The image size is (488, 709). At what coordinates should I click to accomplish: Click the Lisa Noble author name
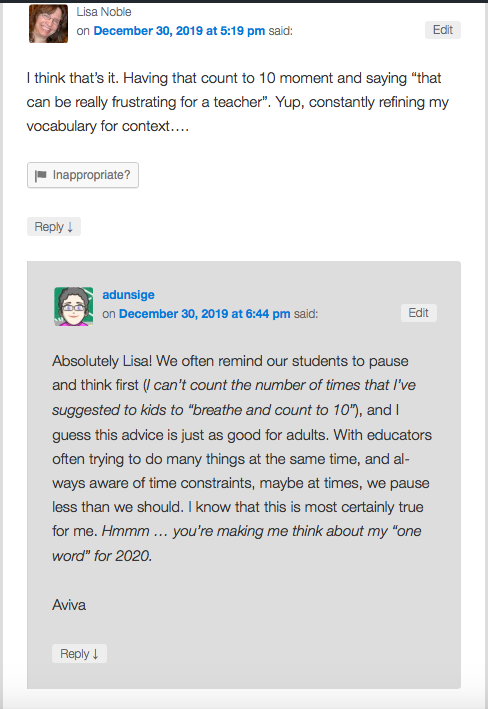click(104, 12)
